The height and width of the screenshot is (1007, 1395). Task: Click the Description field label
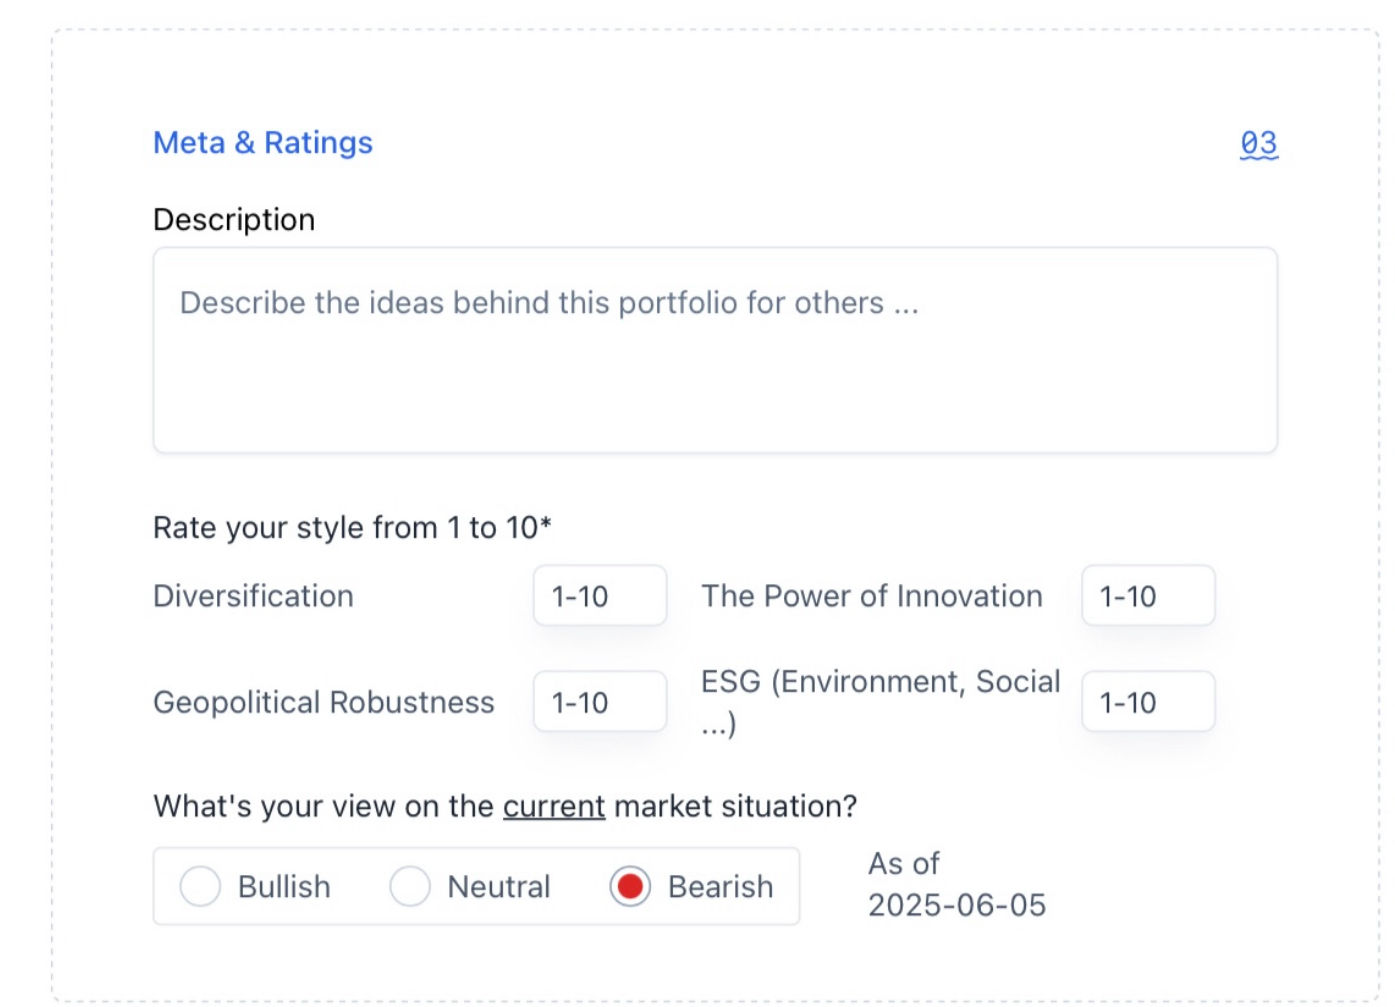point(234,219)
